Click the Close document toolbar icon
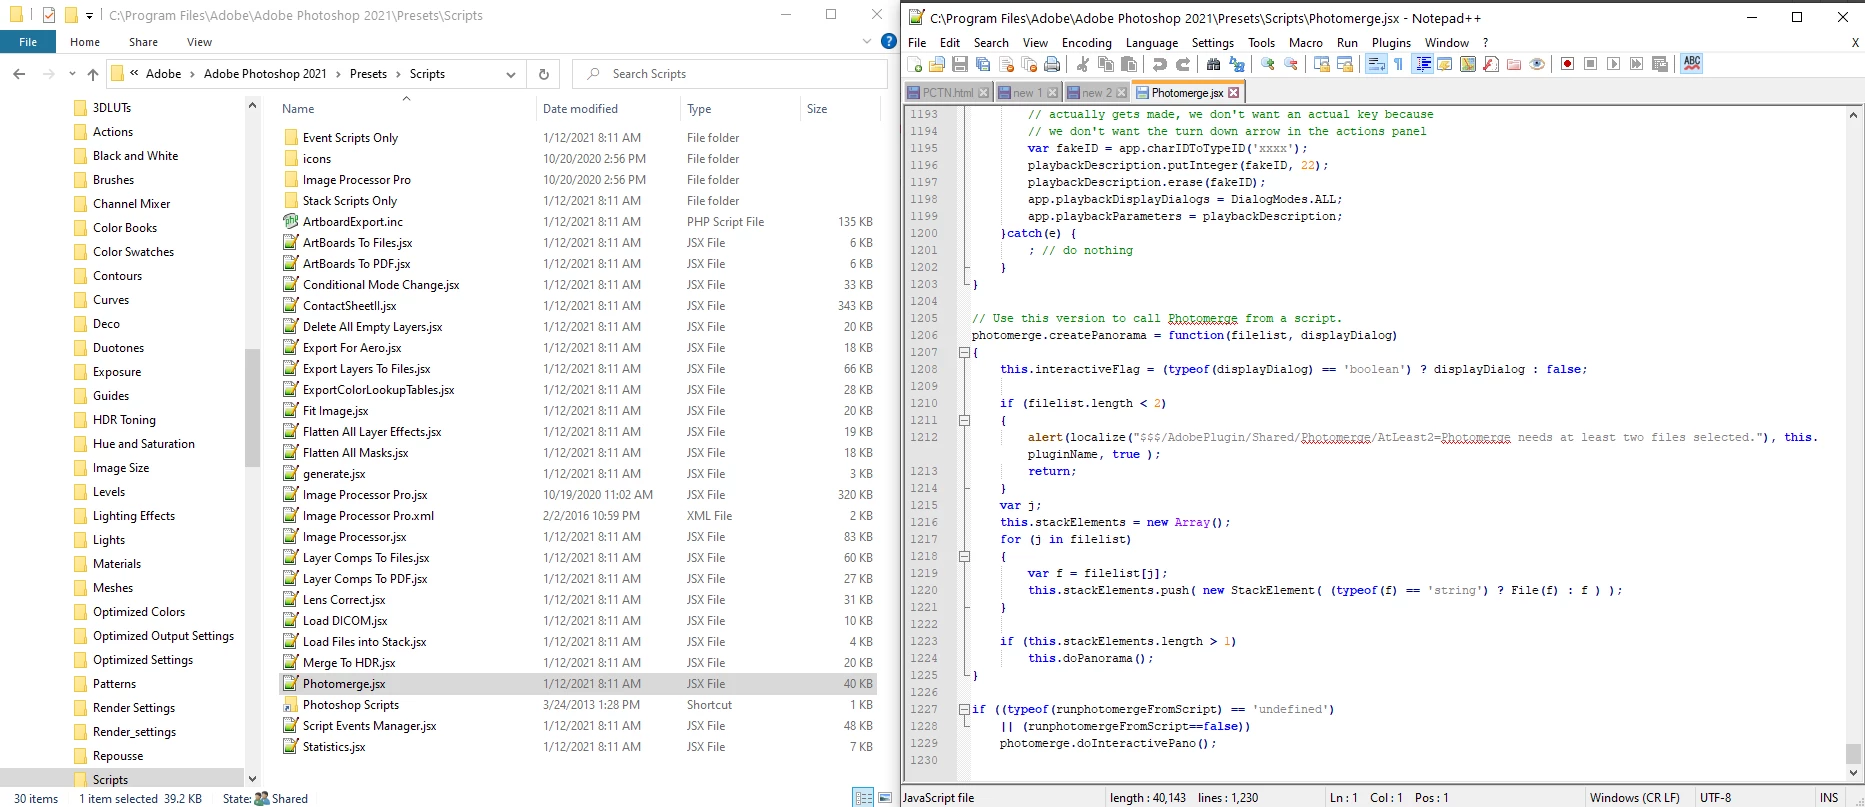This screenshot has width=1865, height=807. [1006, 64]
